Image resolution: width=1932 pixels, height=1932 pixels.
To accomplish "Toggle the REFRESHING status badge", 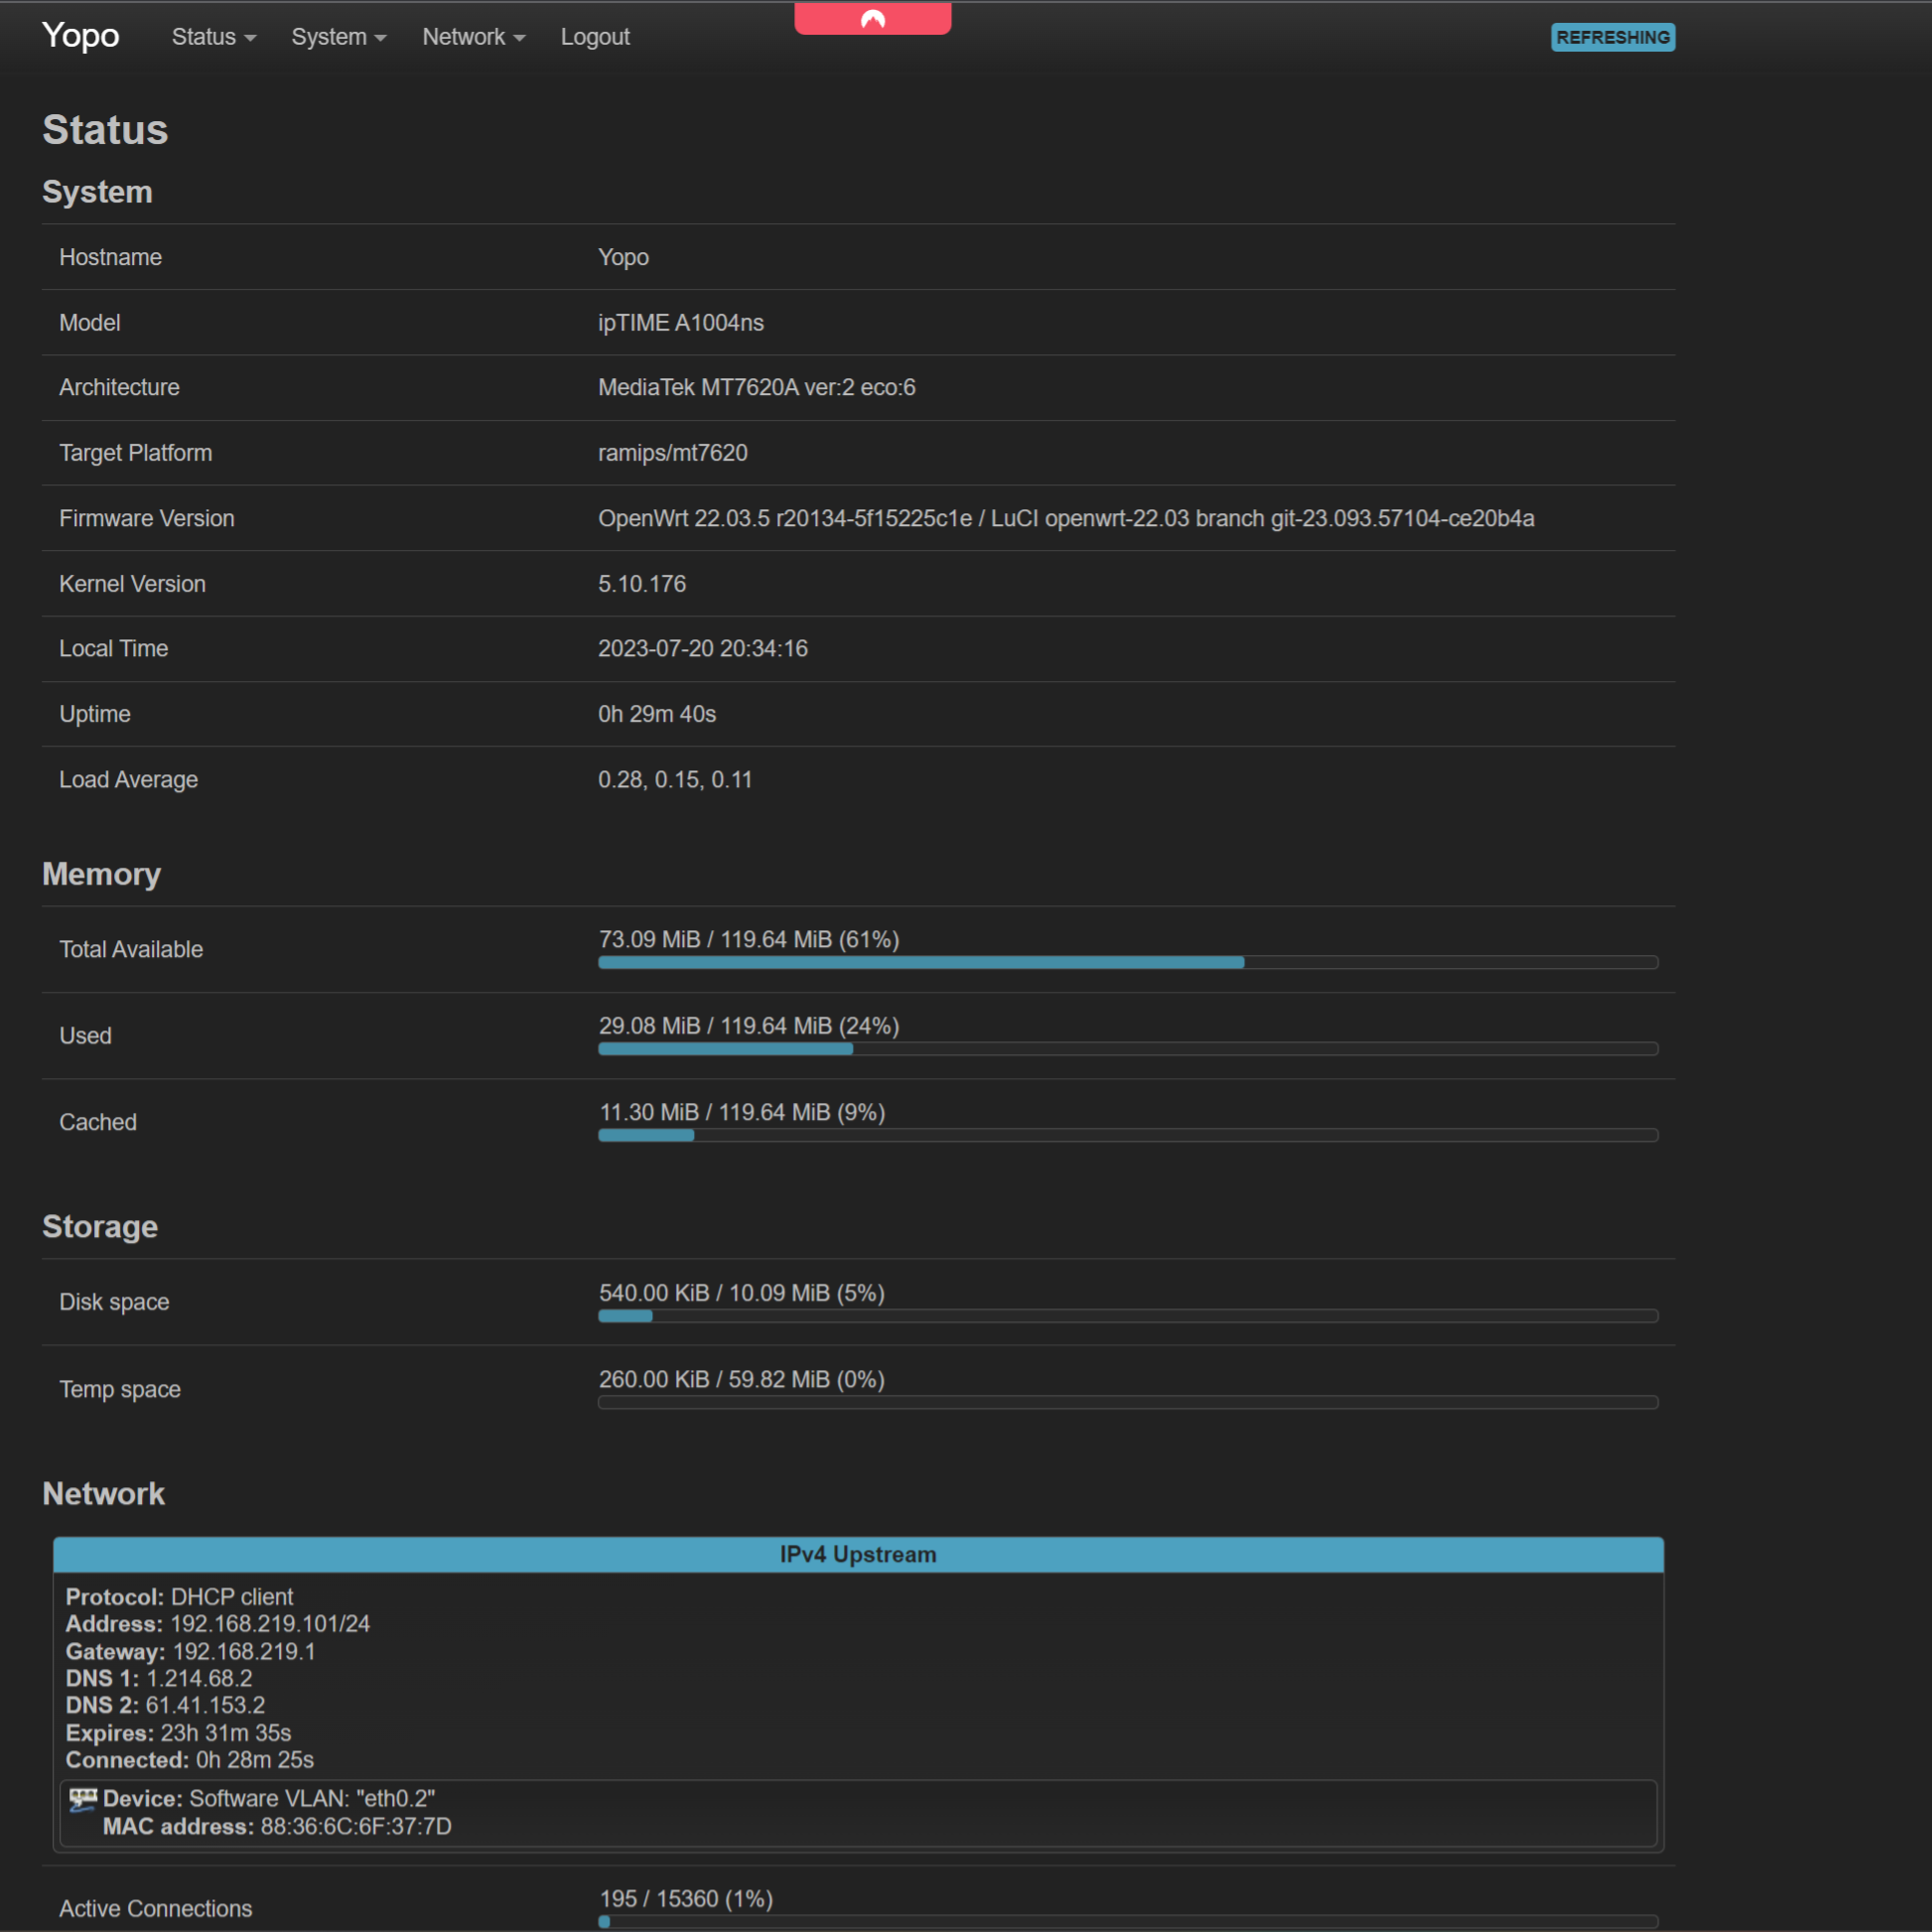I will point(1612,37).
